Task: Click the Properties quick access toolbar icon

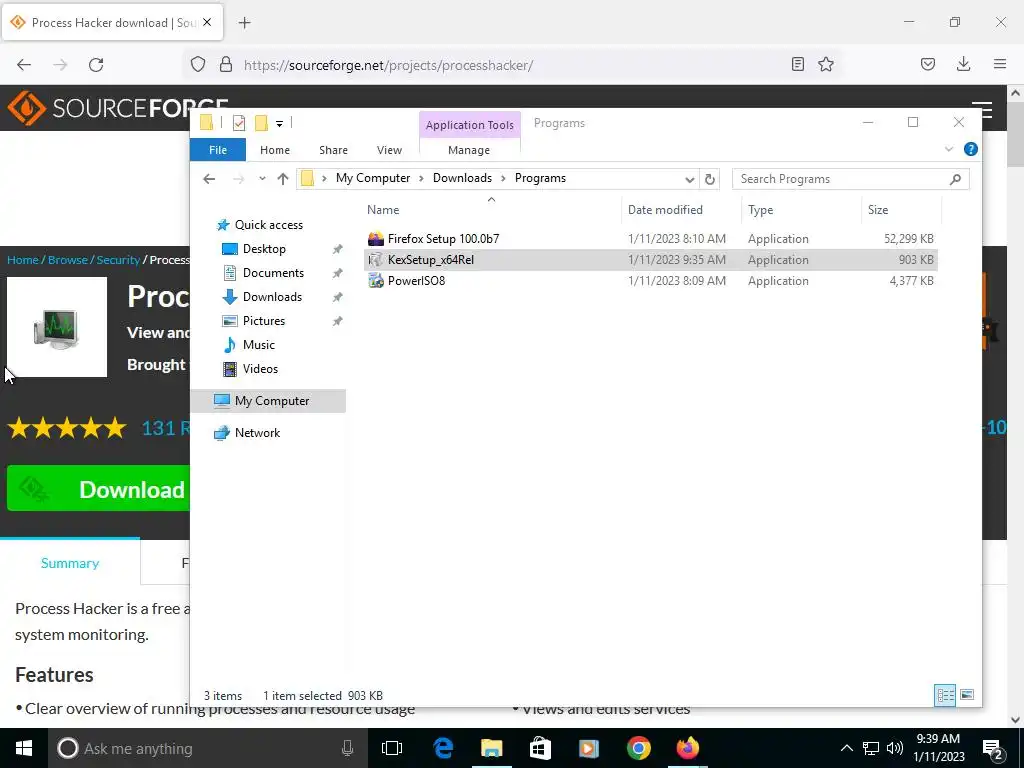Action: [x=239, y=123]
